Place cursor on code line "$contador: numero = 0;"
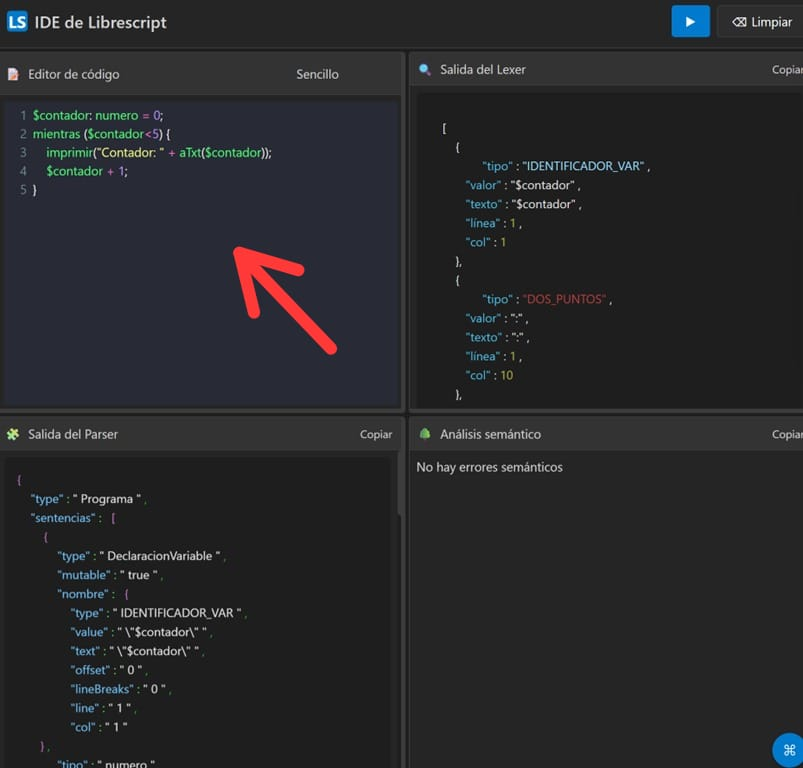The width and height of the screenshot is (803, 768). [x=98, y=115]
